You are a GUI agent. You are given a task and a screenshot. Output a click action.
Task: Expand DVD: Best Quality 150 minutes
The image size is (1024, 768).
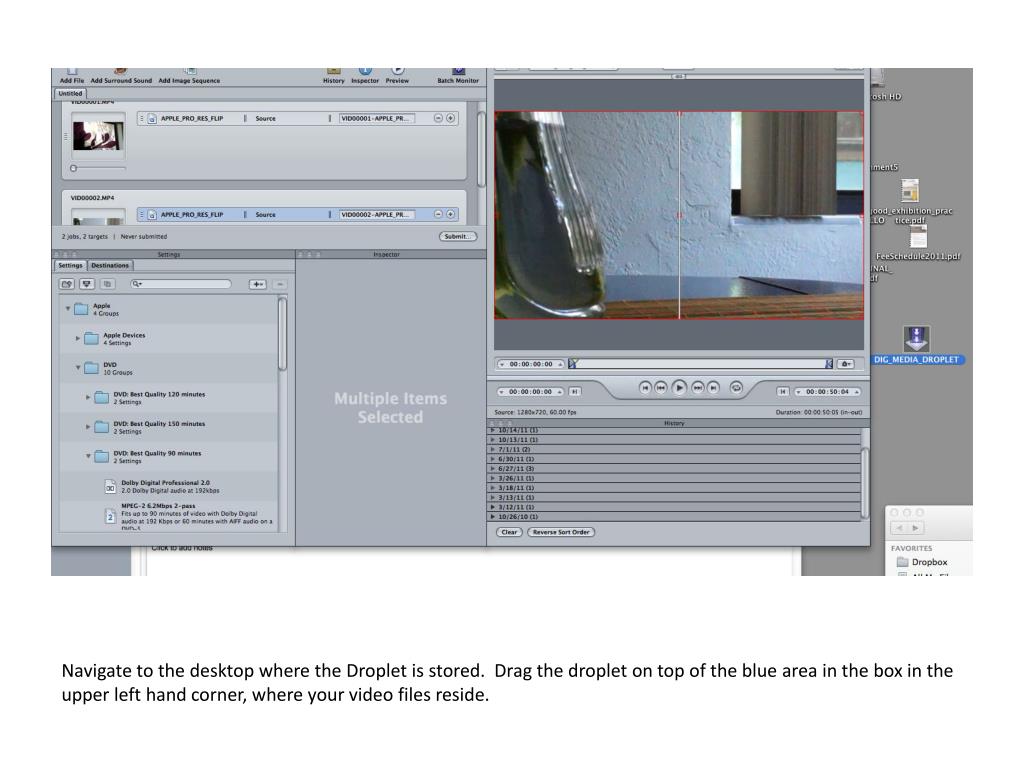(88, 426)
